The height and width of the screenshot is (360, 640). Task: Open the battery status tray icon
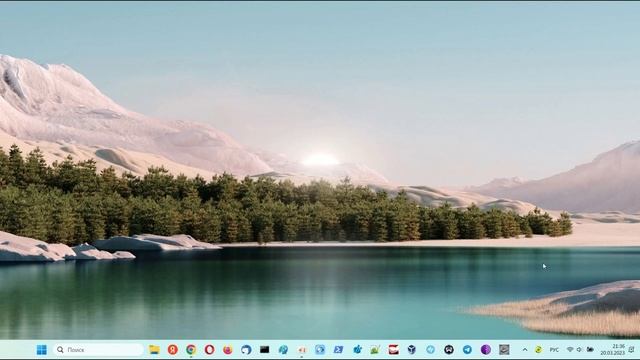click(x=590, y=350)
